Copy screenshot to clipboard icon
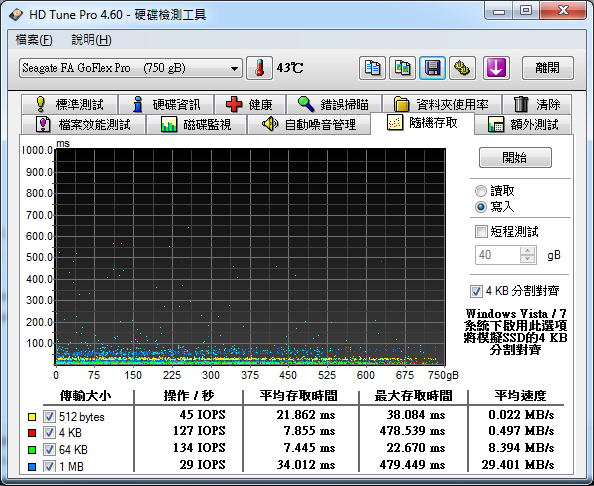This screenshot has width=594, height=486. (x=402, y=68)
